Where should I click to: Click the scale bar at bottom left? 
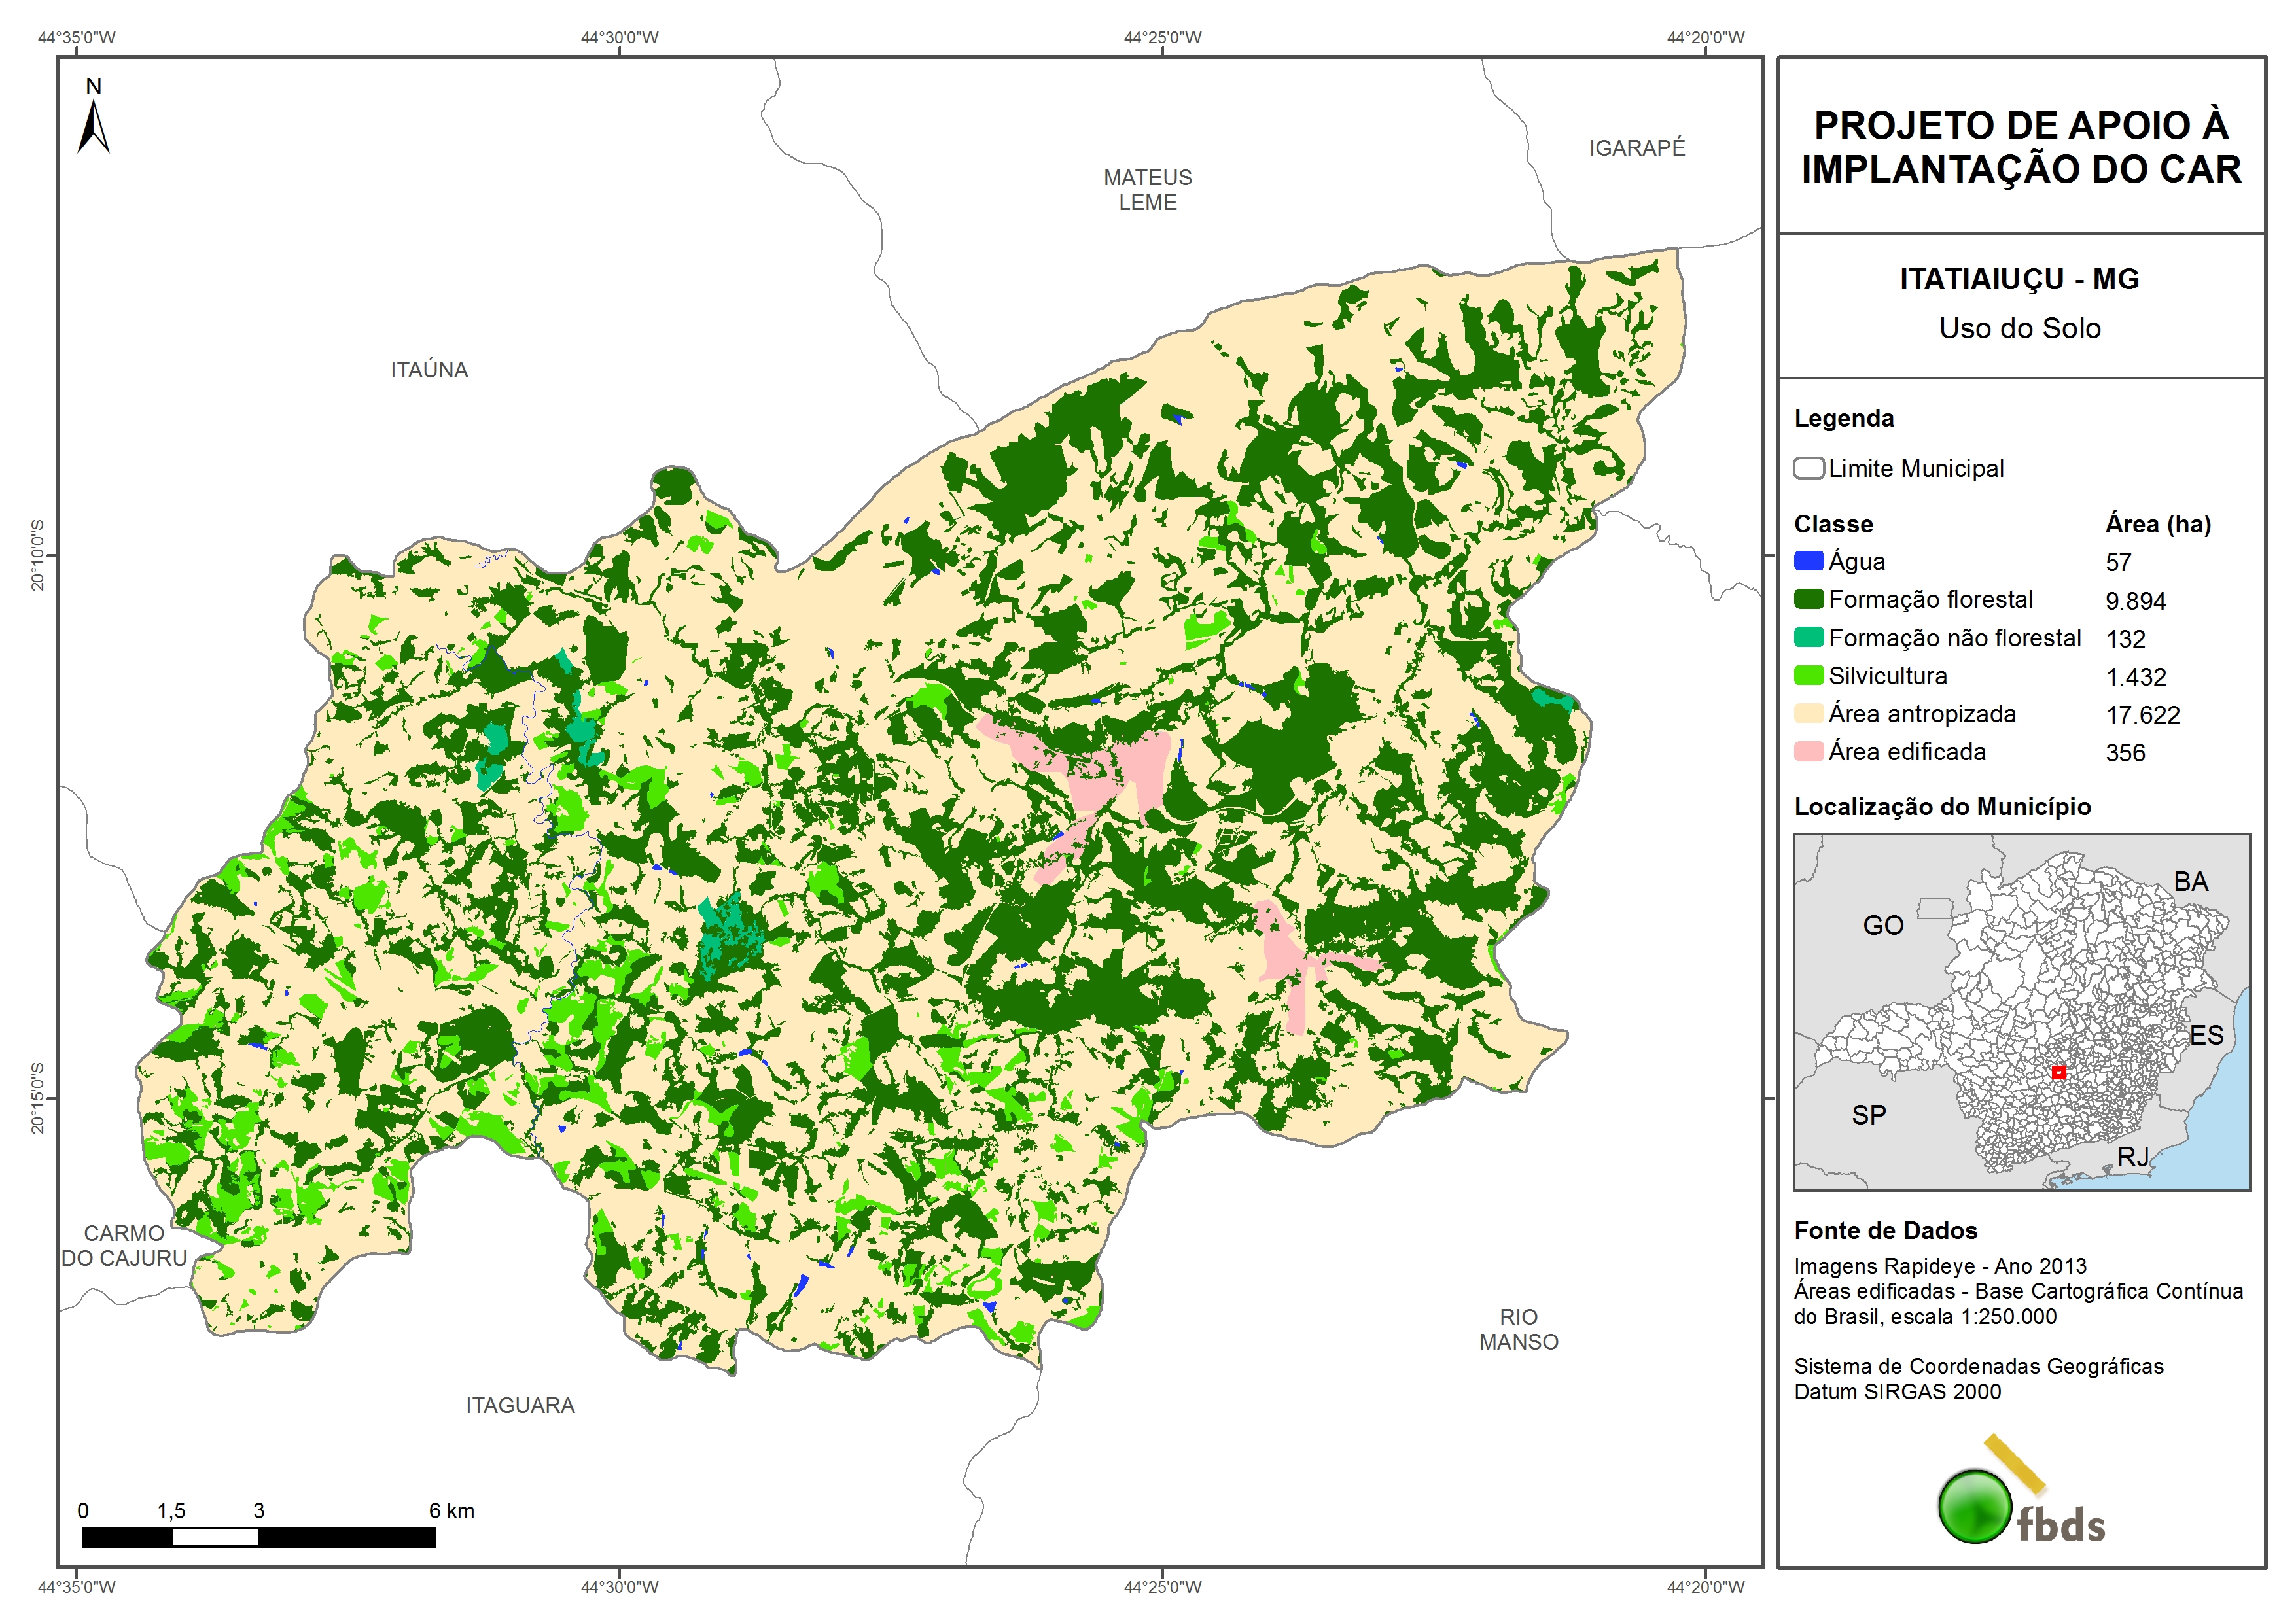tap(258, 1537)
